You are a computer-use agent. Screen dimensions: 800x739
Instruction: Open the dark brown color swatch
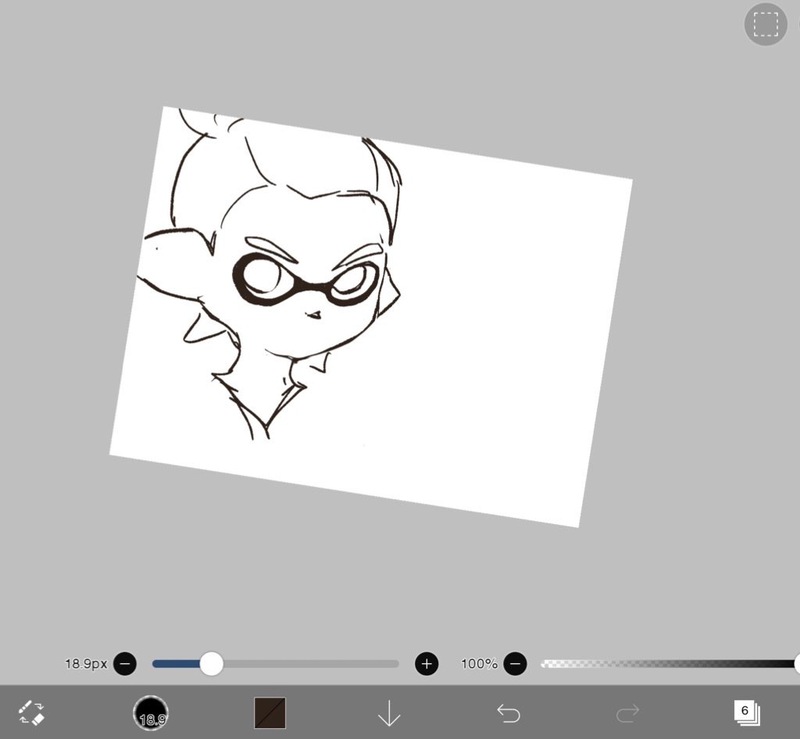tap(270, 713)
